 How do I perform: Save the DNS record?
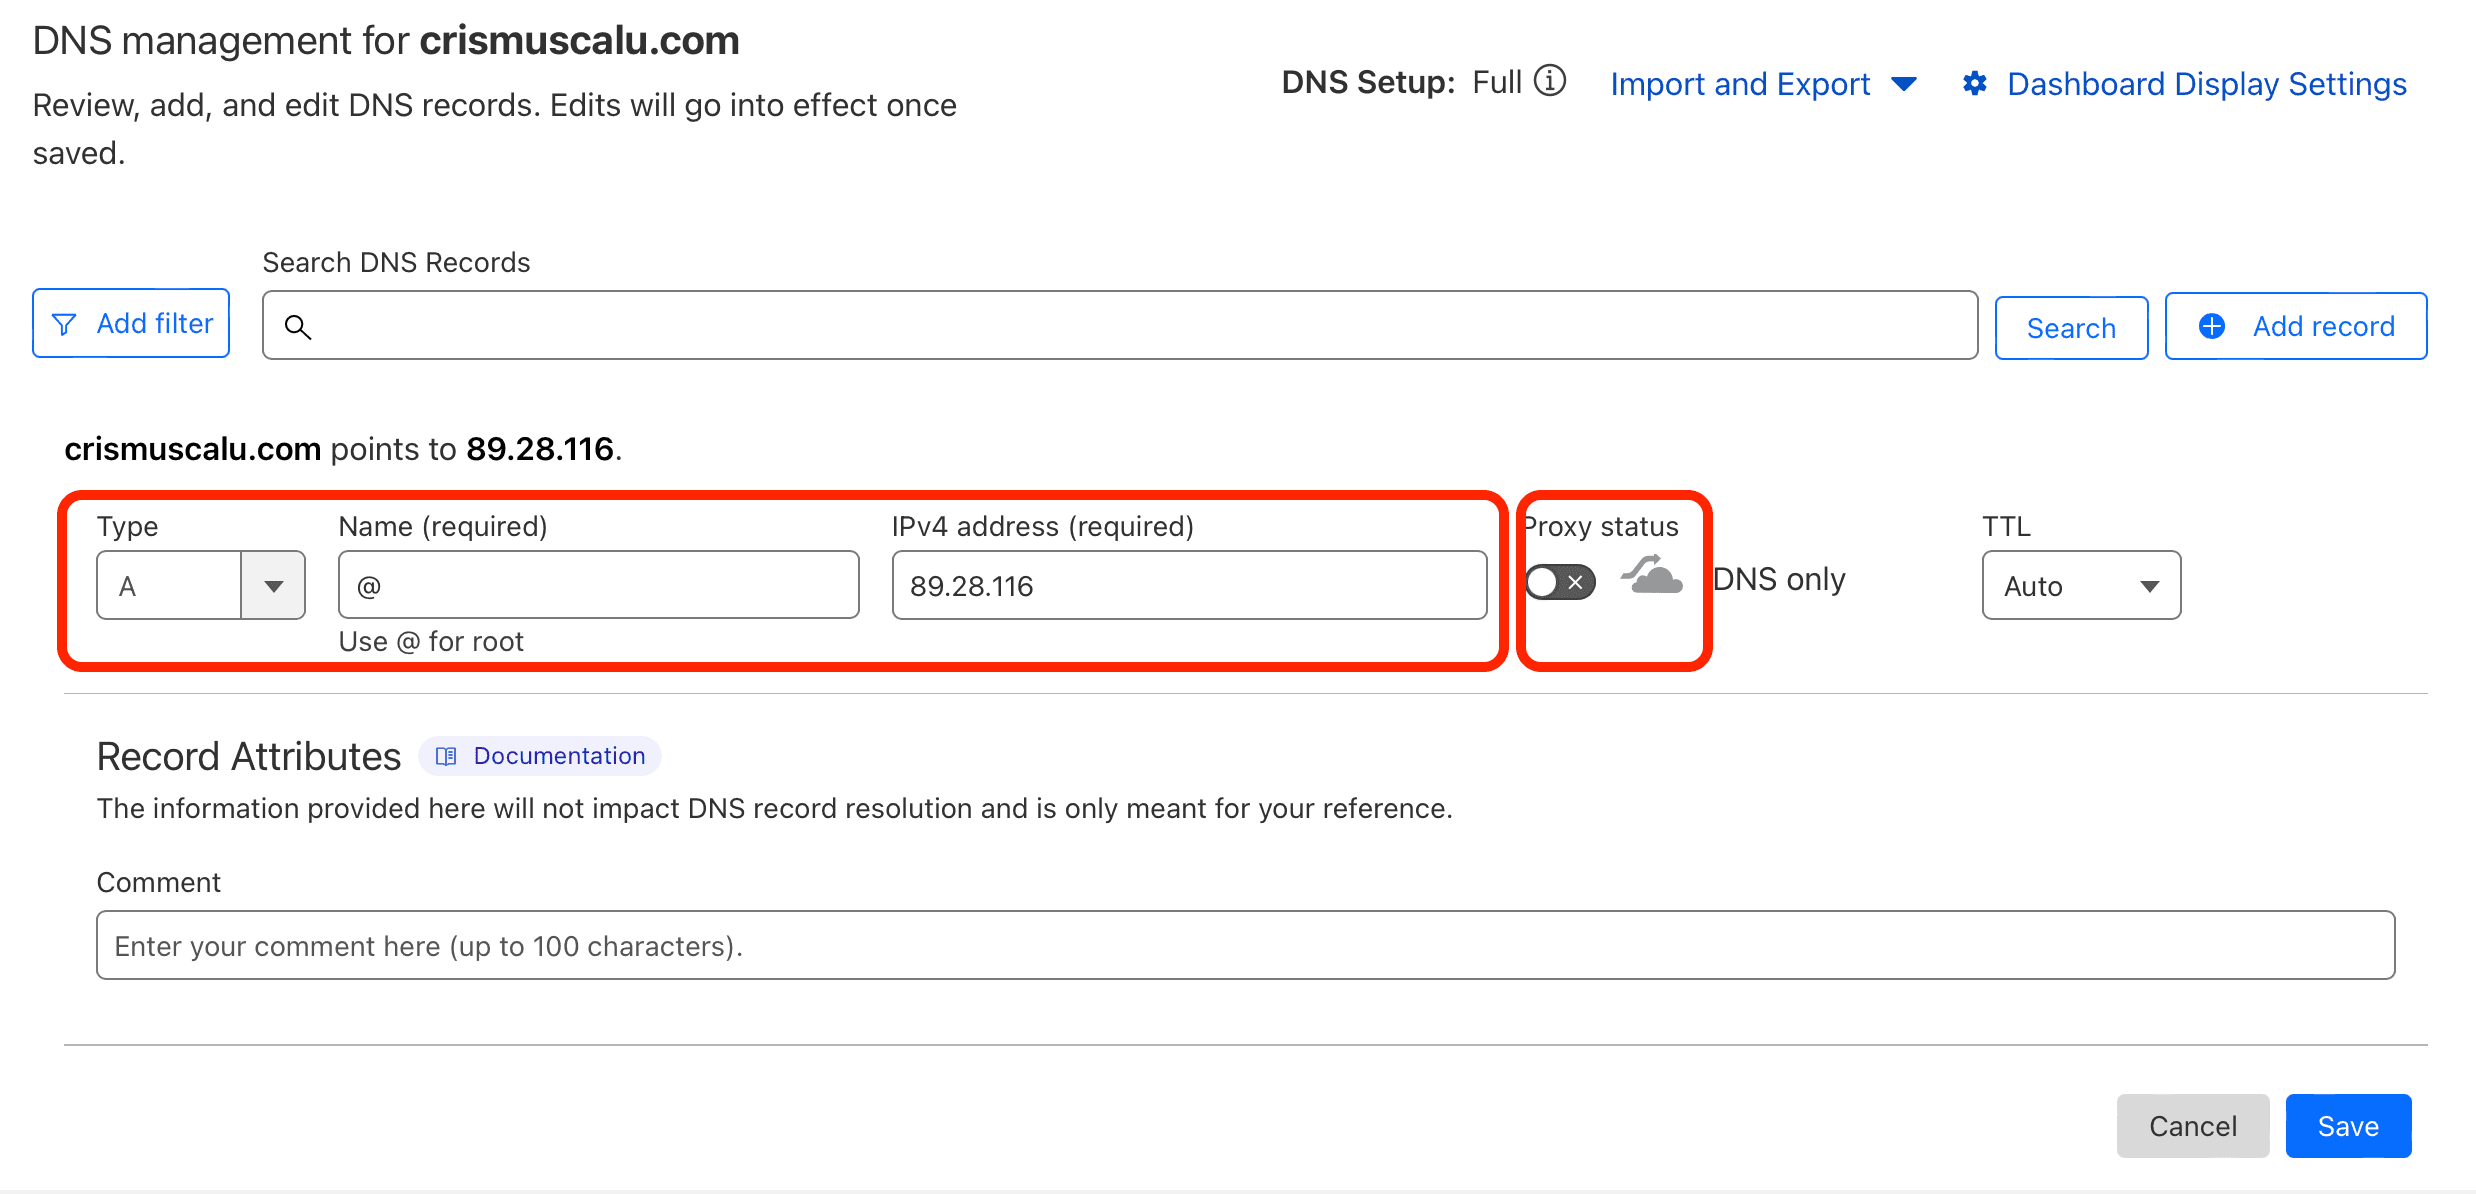click(2348, 1126)
